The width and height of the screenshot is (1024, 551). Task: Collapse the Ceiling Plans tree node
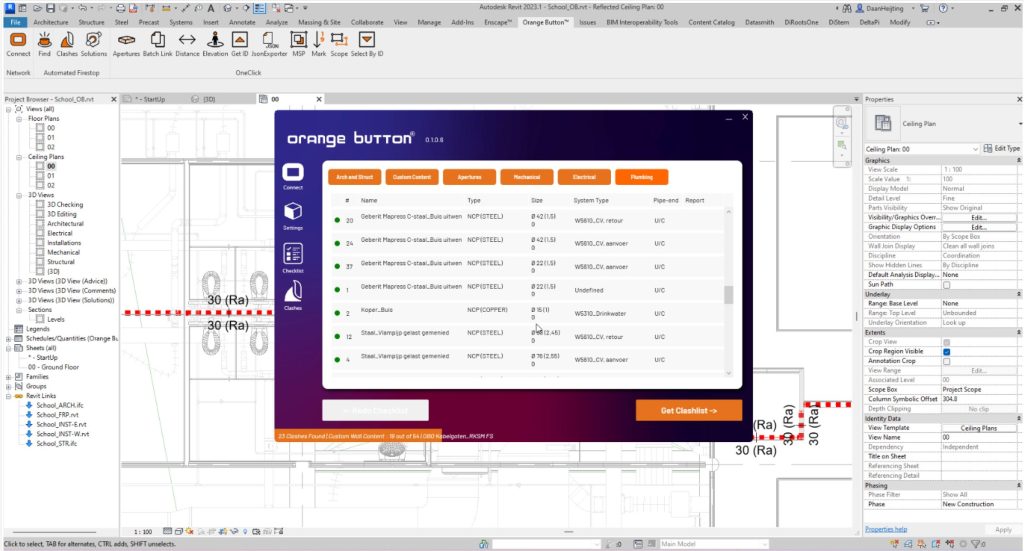(x=19, y=157)
